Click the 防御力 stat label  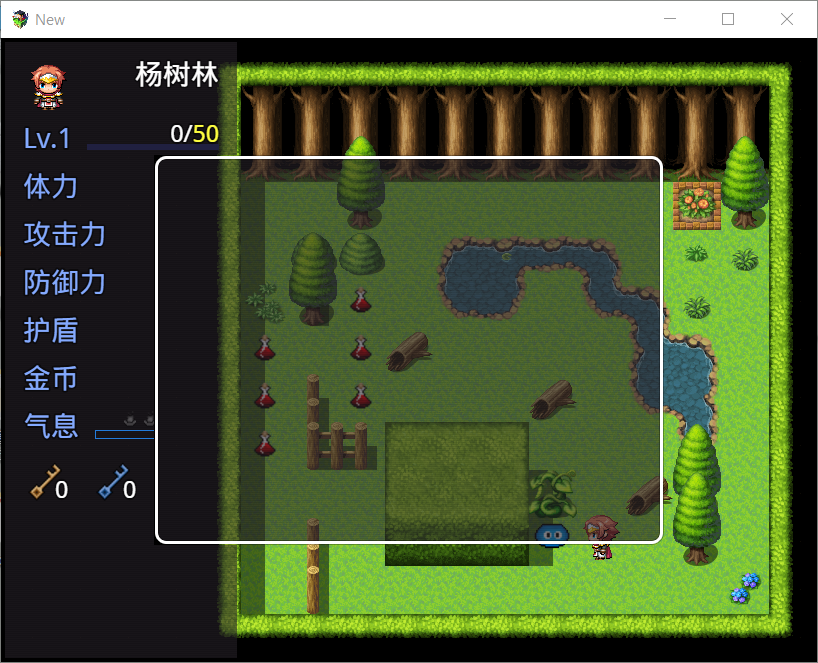(x=65, y=282)
